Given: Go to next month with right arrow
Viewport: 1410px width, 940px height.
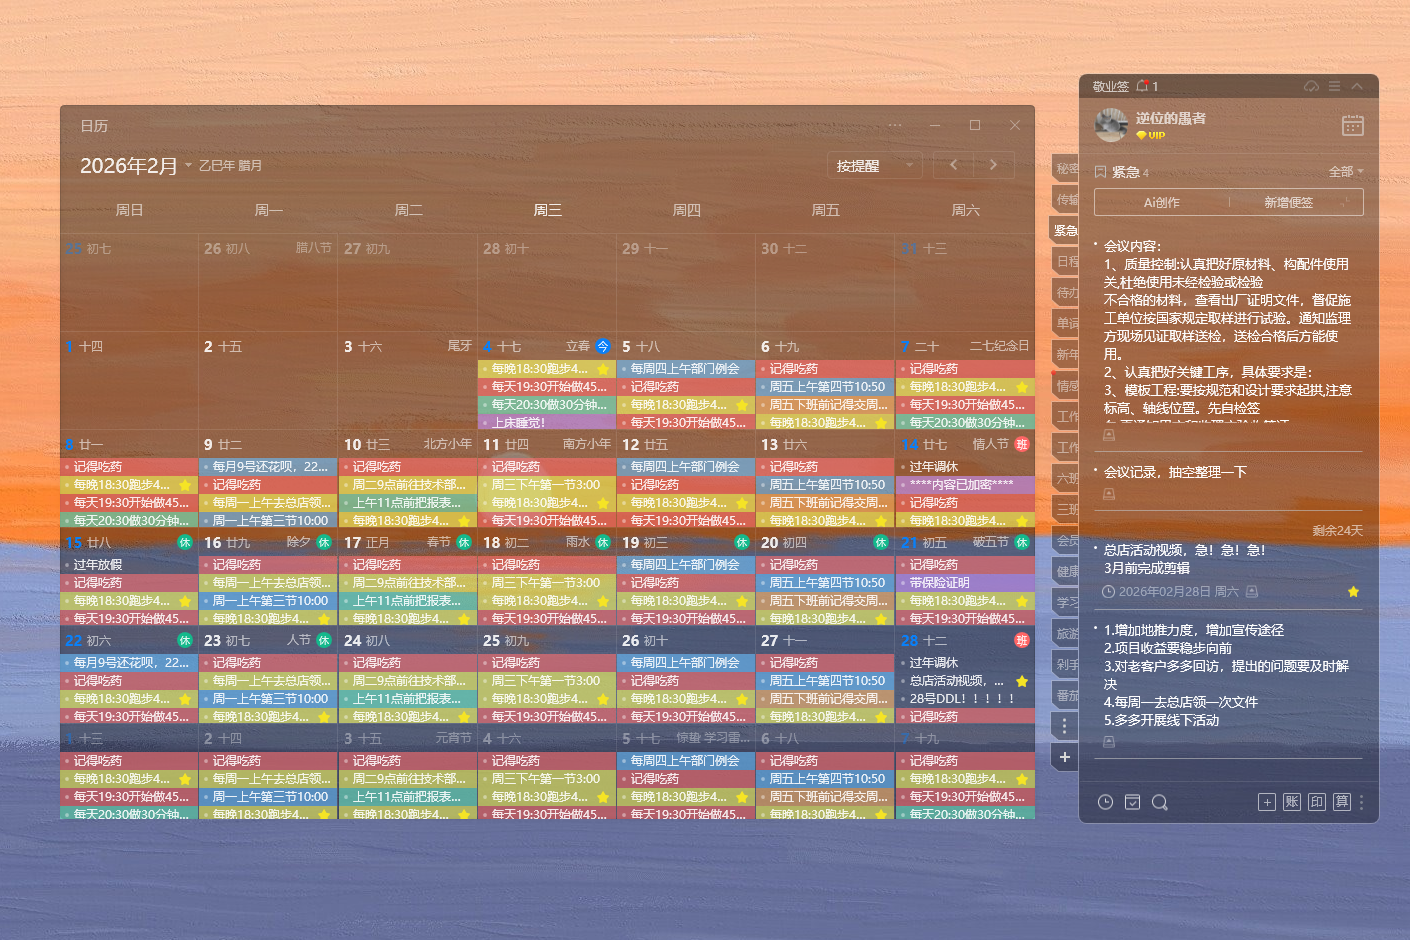Looking at the screenshot, I should pos(993,165).
